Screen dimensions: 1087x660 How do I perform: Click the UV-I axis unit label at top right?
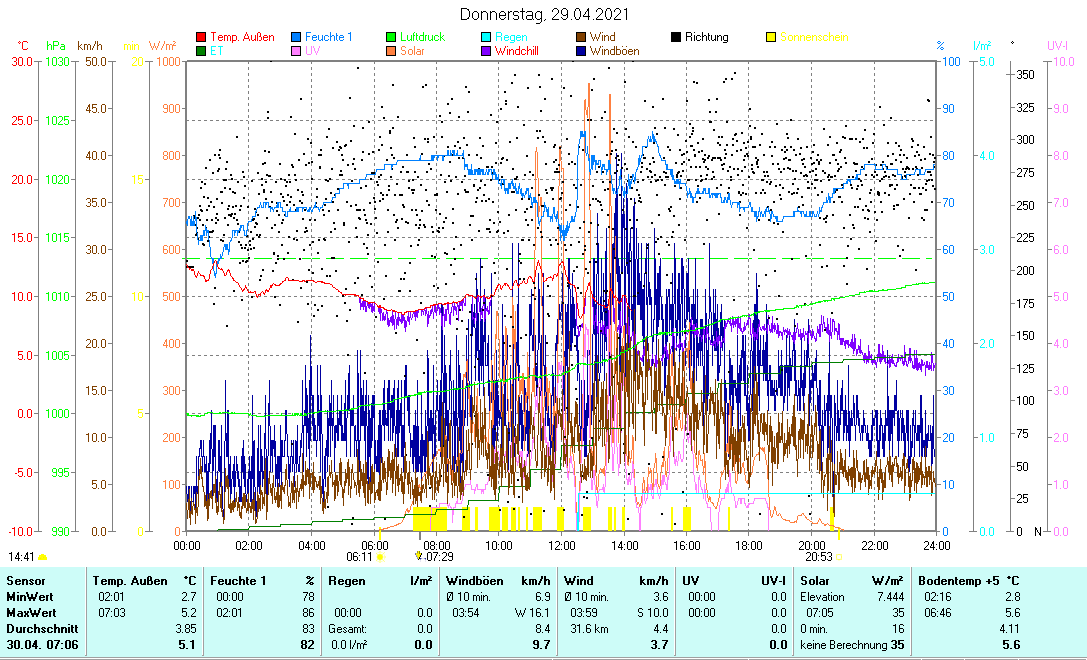click(x=1057, y=46)
